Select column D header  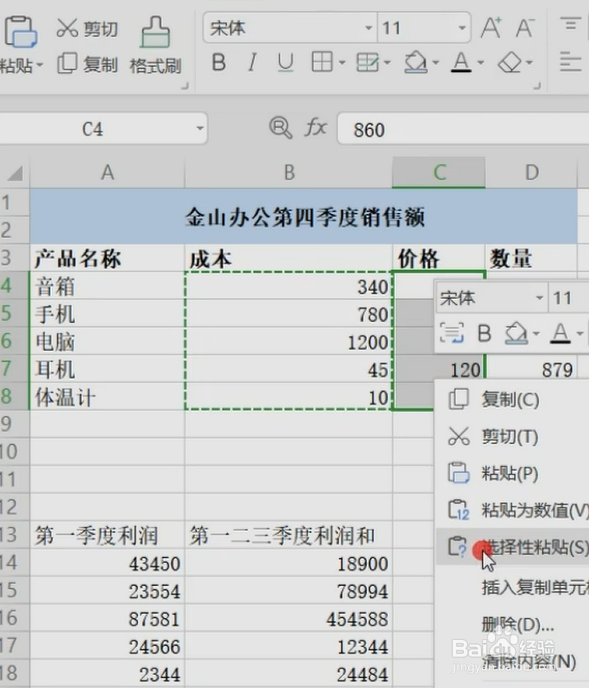click(532, 173)
